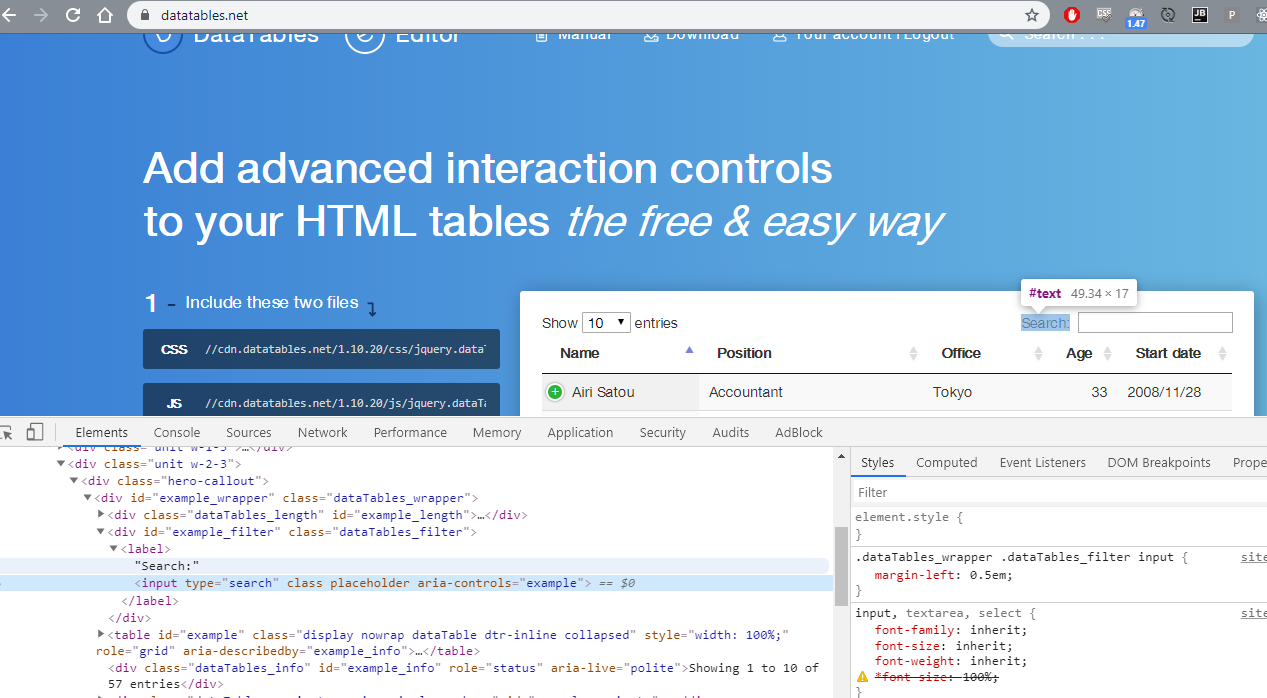
Task: Click the Elements panel vertical scrollbar
Action: (841, 564)
